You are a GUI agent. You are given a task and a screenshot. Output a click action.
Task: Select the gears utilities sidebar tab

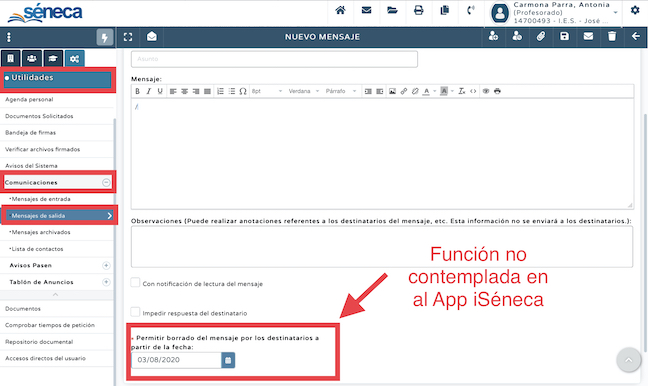pyautogui.click(x=74, y=59)
